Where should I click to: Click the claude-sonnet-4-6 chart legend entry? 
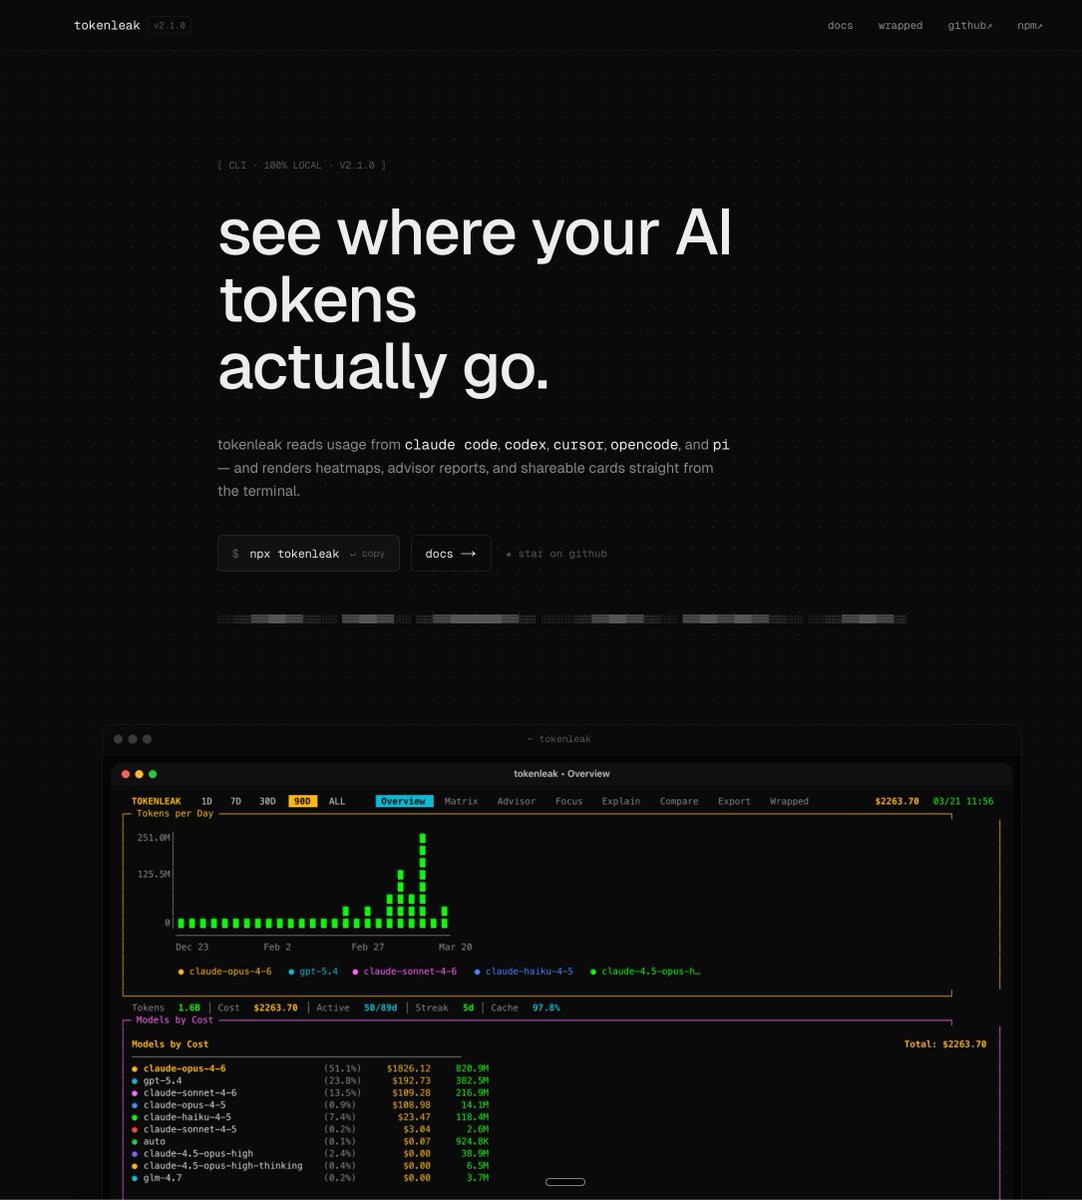pos(404,972)
